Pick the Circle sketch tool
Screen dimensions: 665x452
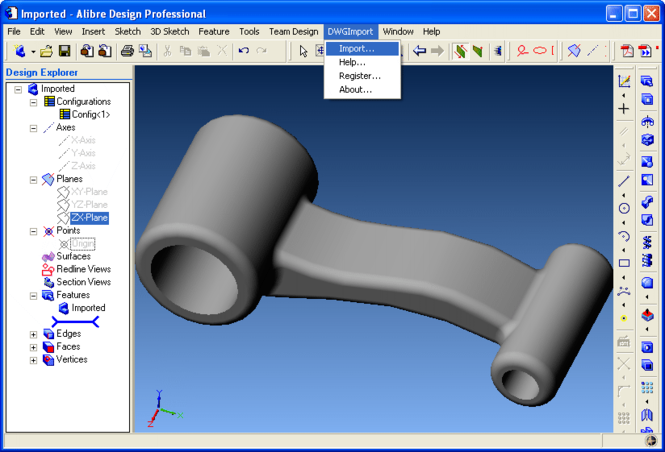624,208
